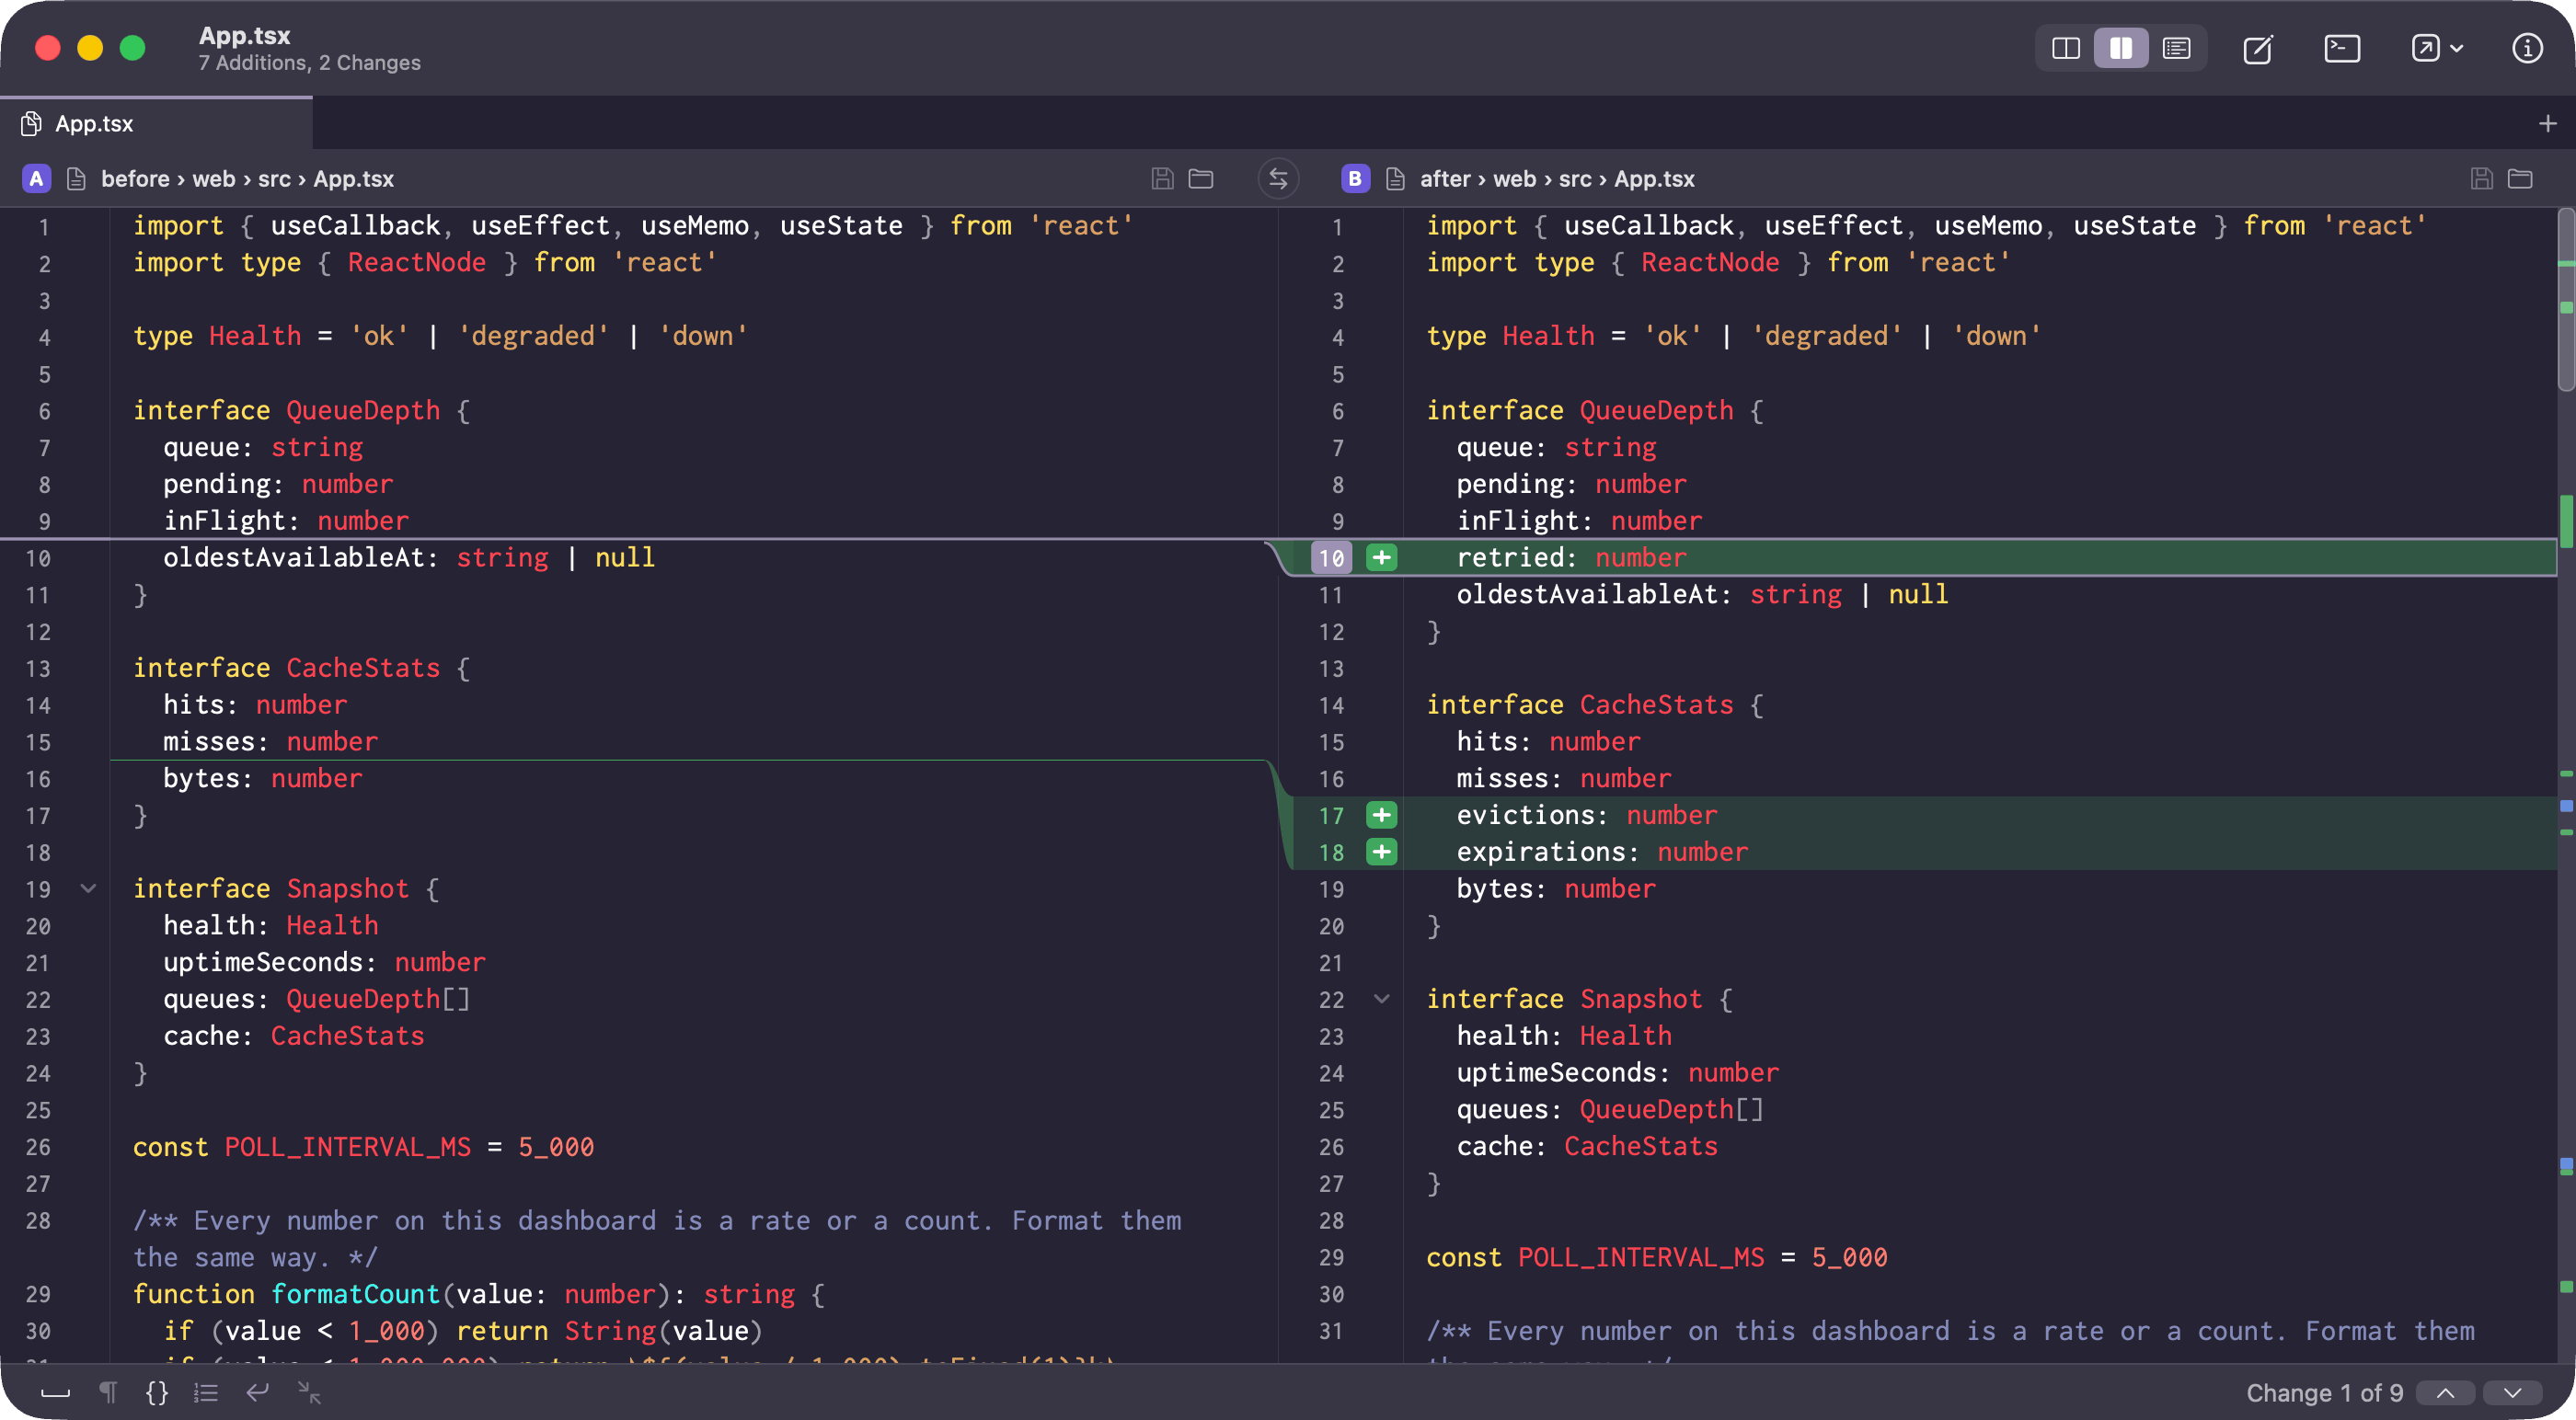Open the terminal panel icon
This screenshot has width=2576, height=1420.
click(x=2342, y=49)
